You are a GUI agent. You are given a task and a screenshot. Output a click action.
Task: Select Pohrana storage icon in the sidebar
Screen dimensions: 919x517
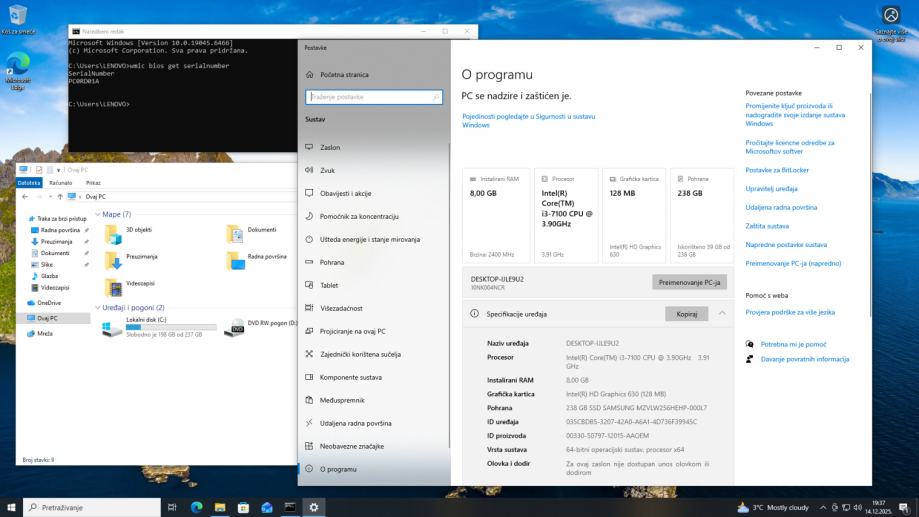[309, 262]
